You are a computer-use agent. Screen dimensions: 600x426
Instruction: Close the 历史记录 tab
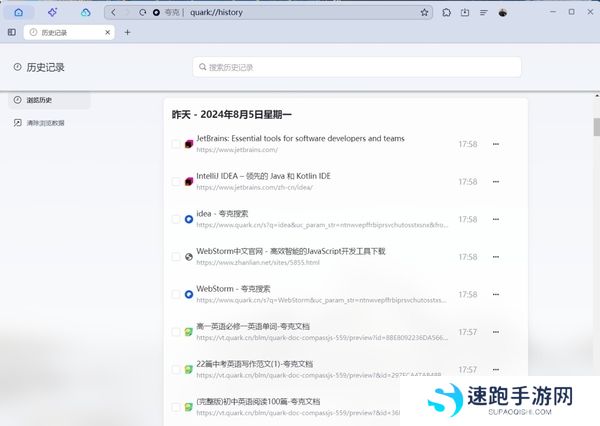(x=108, y=33)
